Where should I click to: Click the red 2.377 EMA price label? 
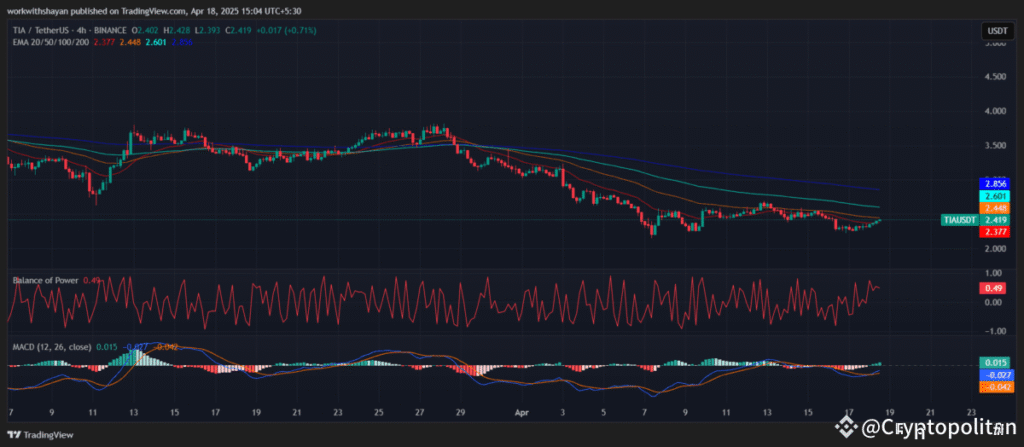(x=995, y=232)
